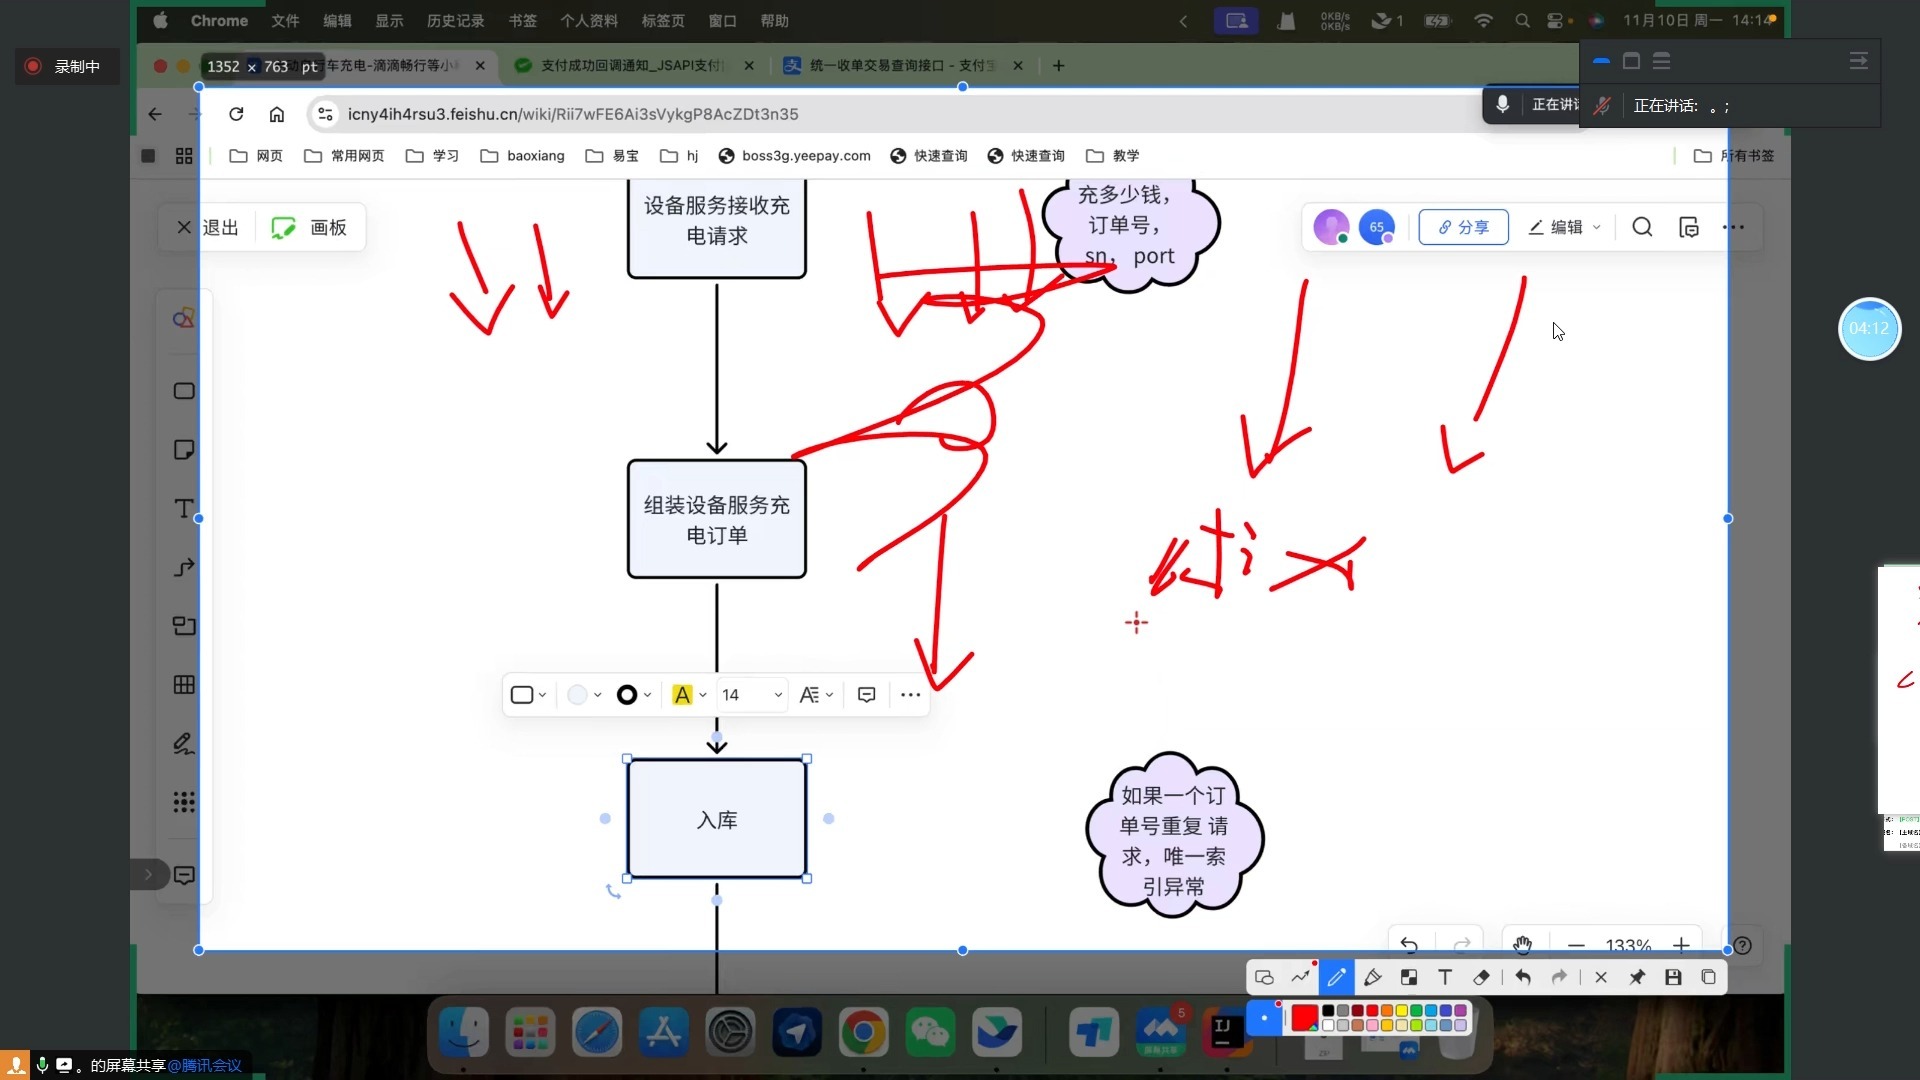Switch to 统一收单交易查询接口 tab

pyautogui.click(x=900, y=65)
